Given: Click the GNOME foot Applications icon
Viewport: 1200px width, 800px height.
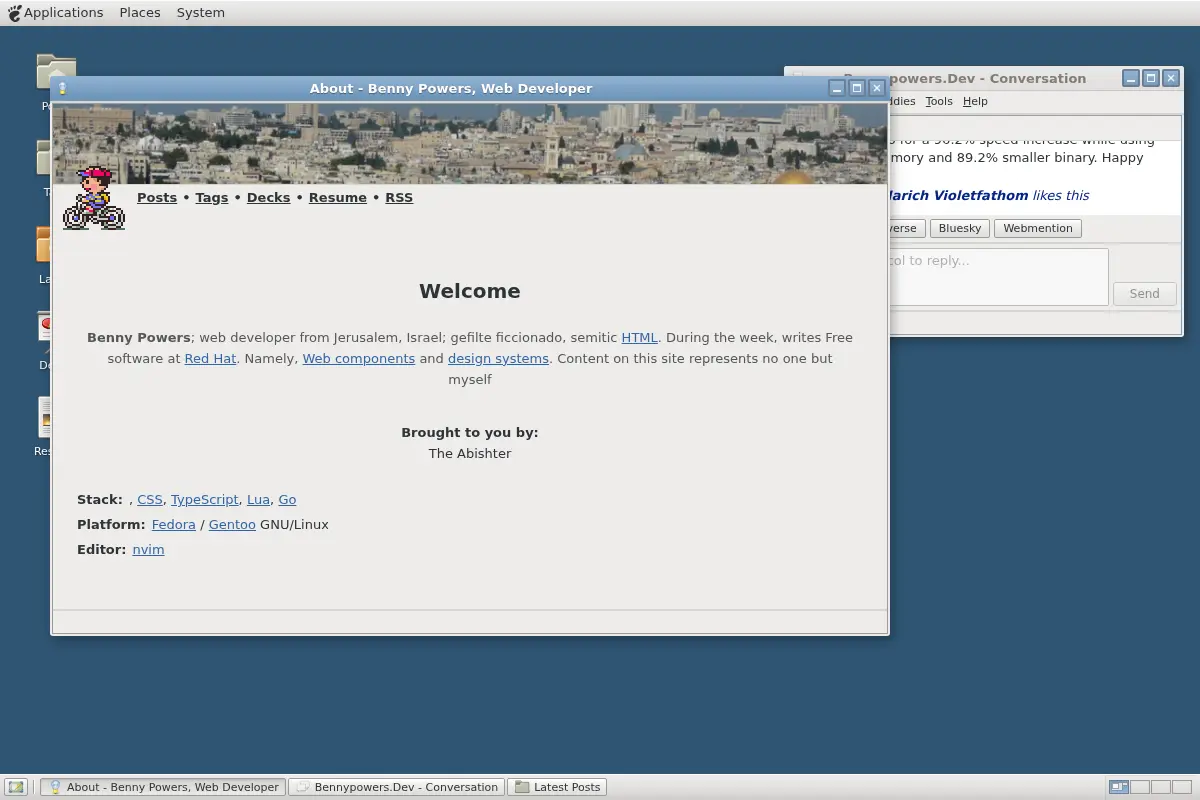Looking at the screenshot, I should pyautogui.click(x=14, y=13).
